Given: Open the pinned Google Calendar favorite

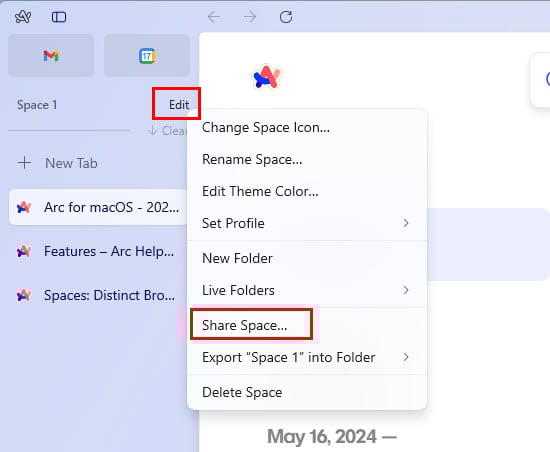Looking at the screenshot, I should [147, 55].
